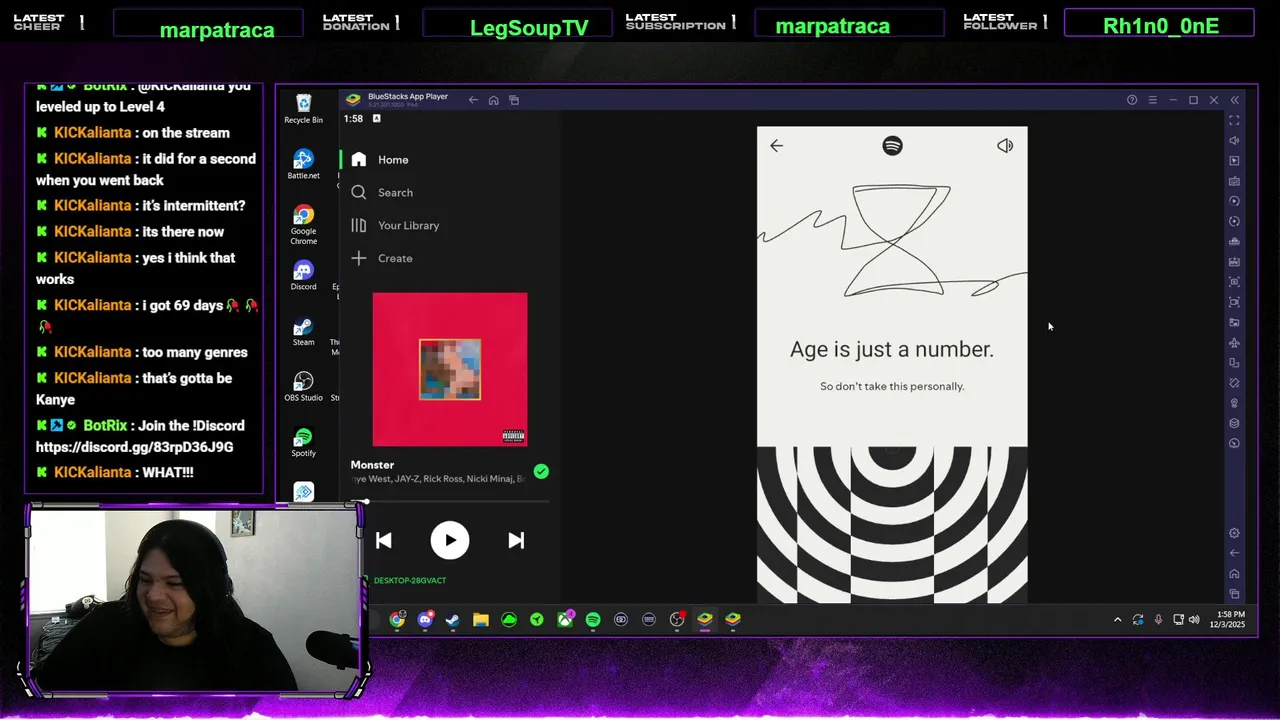This screenshot has width=1280, height=720.
Task: Open Steam from the taskbar
Action: pos(452,619)
